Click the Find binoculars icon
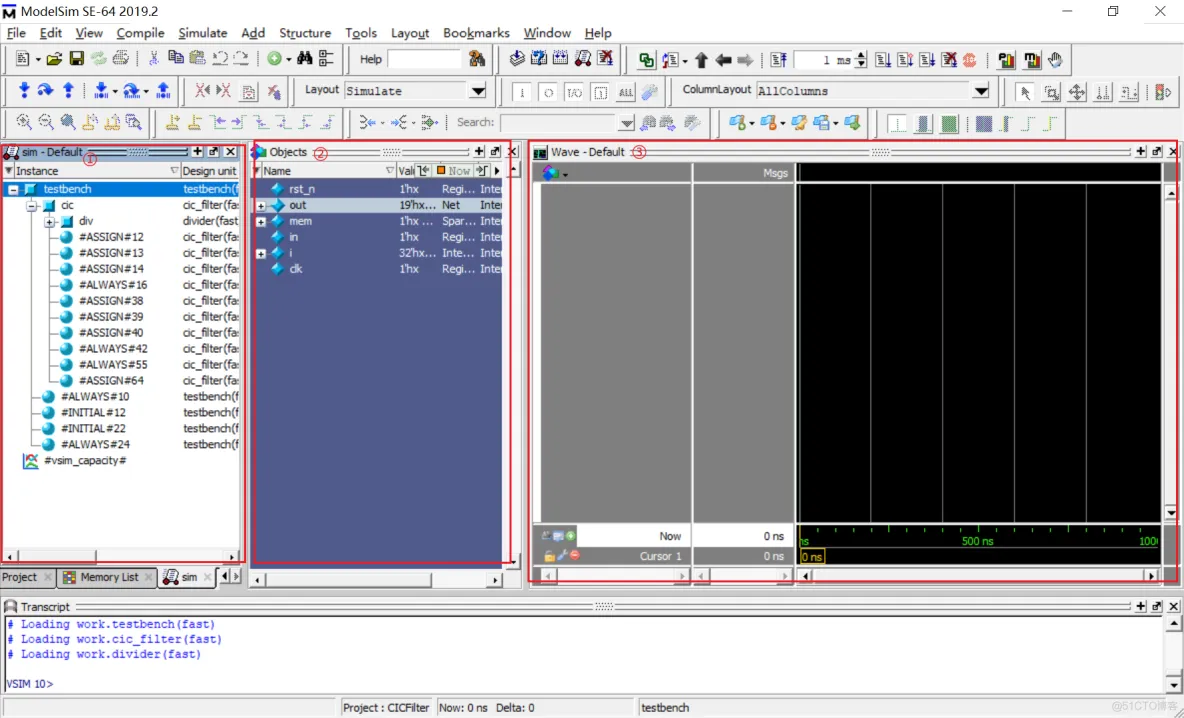Screen dimensions: 1184x718 coord(304,58)
